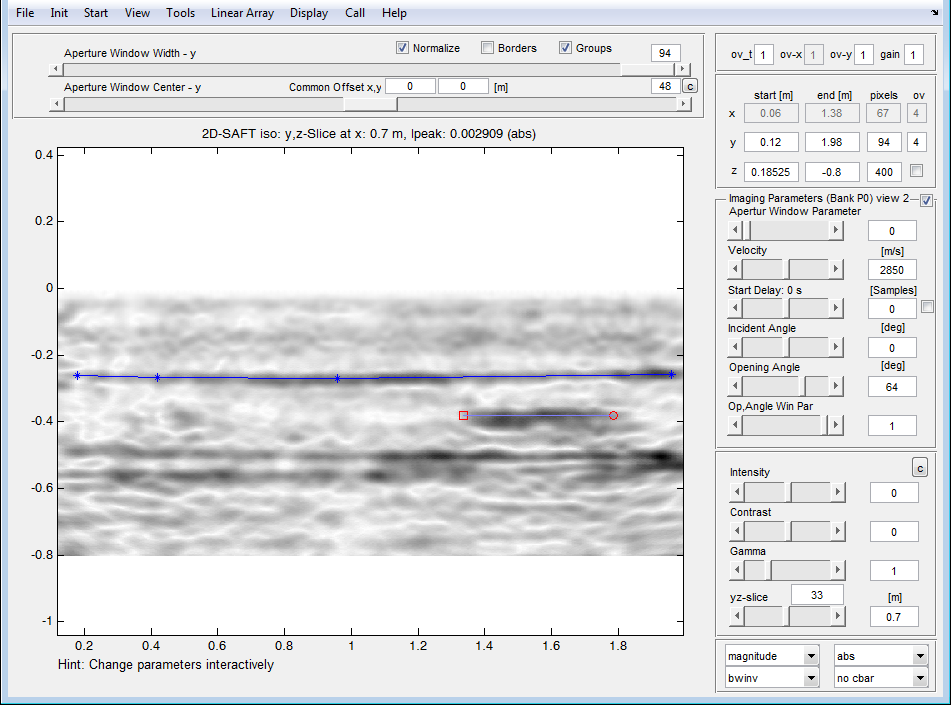Click the ov_t input field
951x705 pixels.
[764, 55]
